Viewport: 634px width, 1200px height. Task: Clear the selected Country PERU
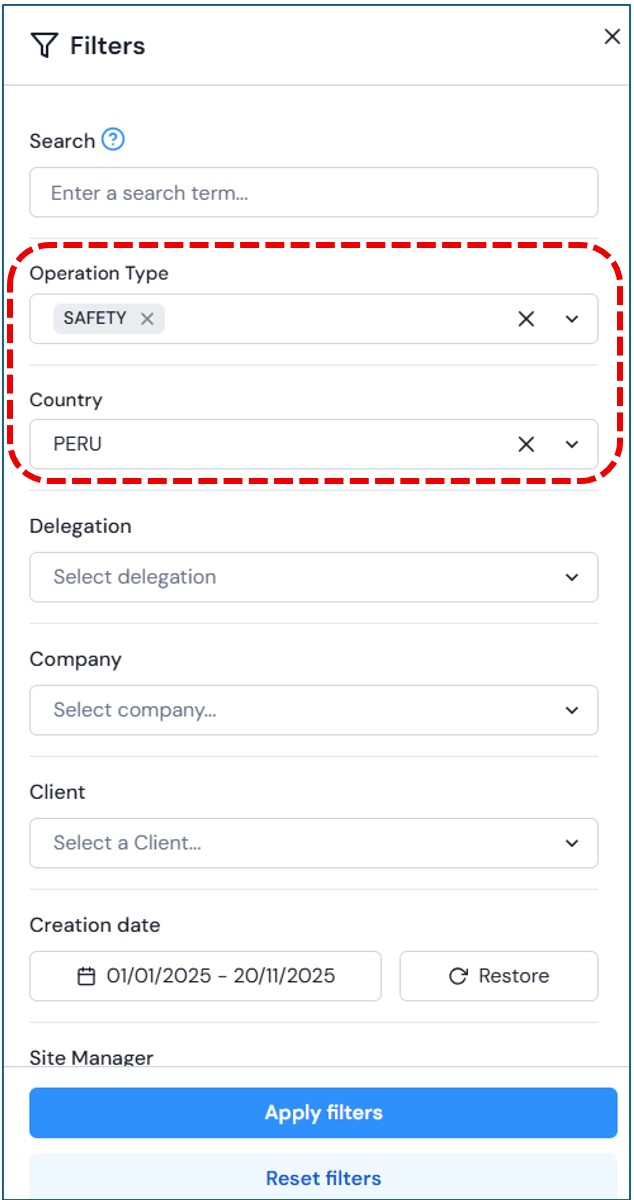tap(526, 444)
